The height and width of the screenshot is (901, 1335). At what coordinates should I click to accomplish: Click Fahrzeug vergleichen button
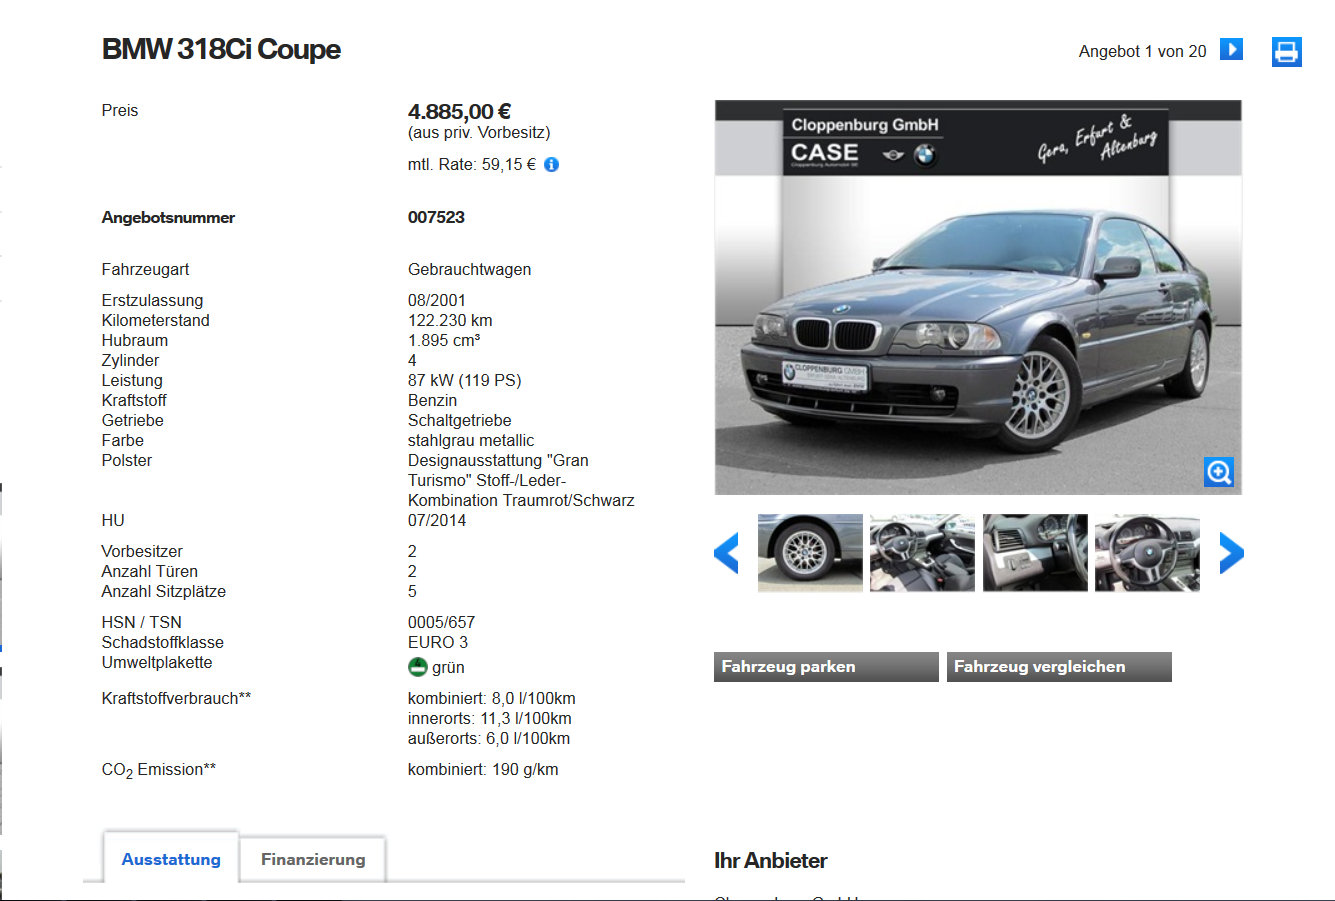1059,667
